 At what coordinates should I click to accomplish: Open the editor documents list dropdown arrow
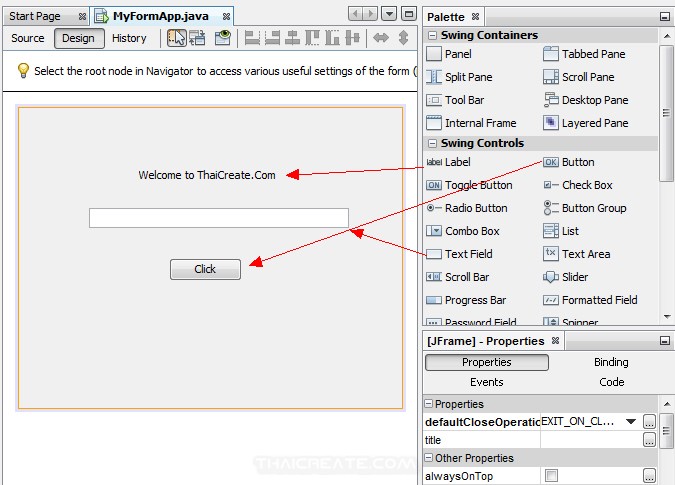pos(389,14)
